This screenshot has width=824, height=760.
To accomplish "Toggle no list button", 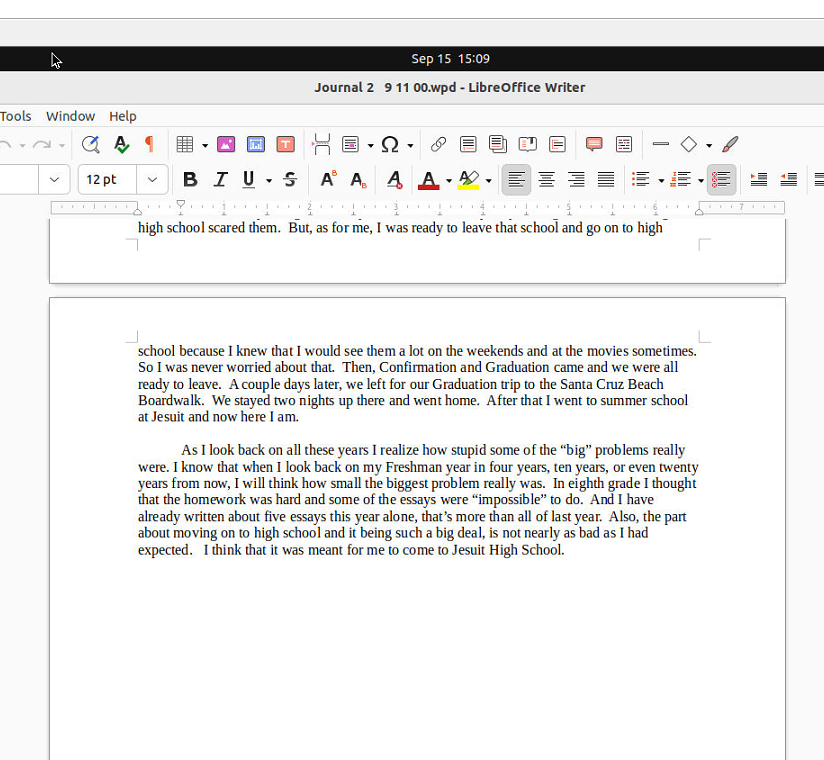I will tap(722, 180).
